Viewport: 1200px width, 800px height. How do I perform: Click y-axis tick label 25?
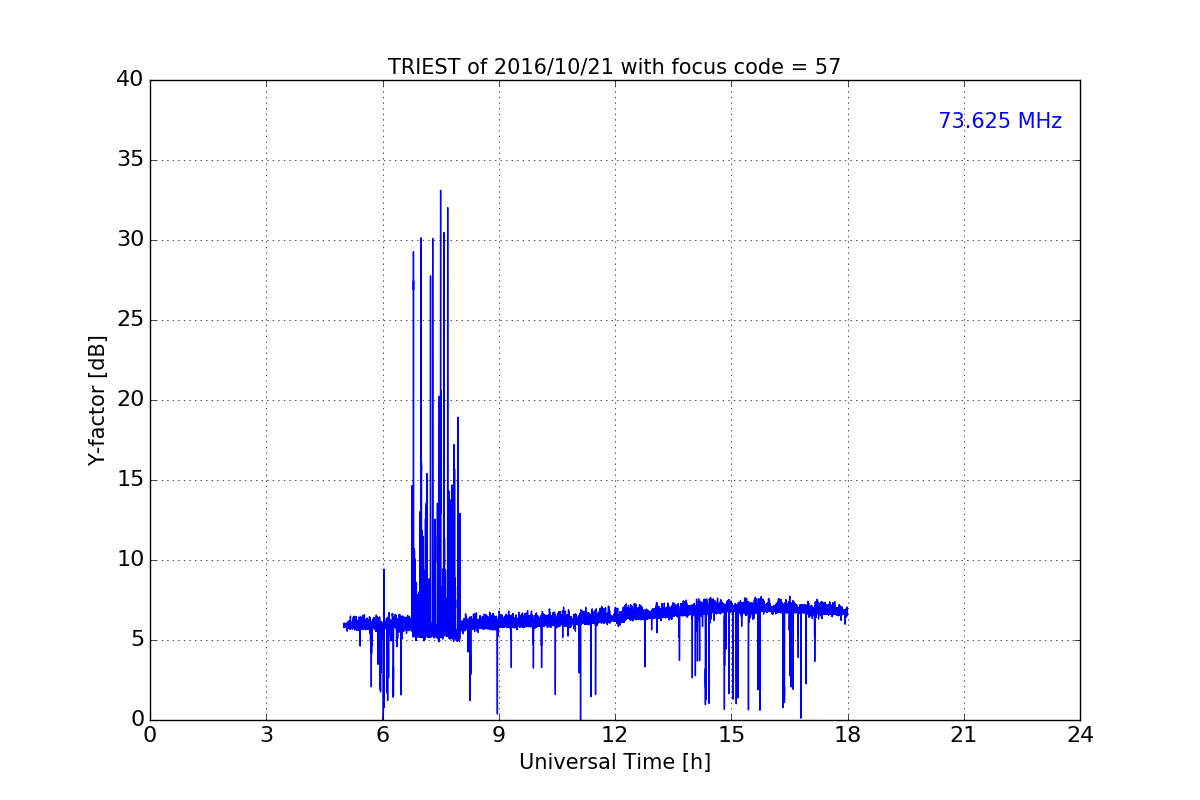tap(130, 320)
